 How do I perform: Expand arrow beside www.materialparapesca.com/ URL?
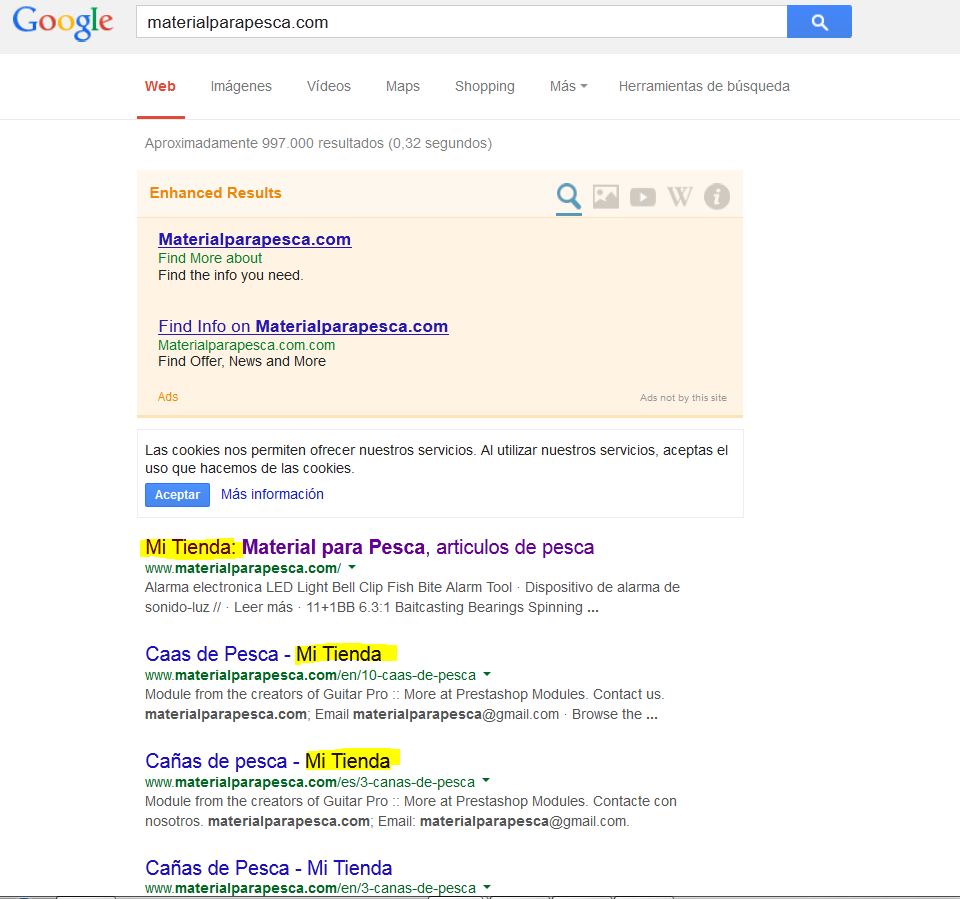coord(352,568)
